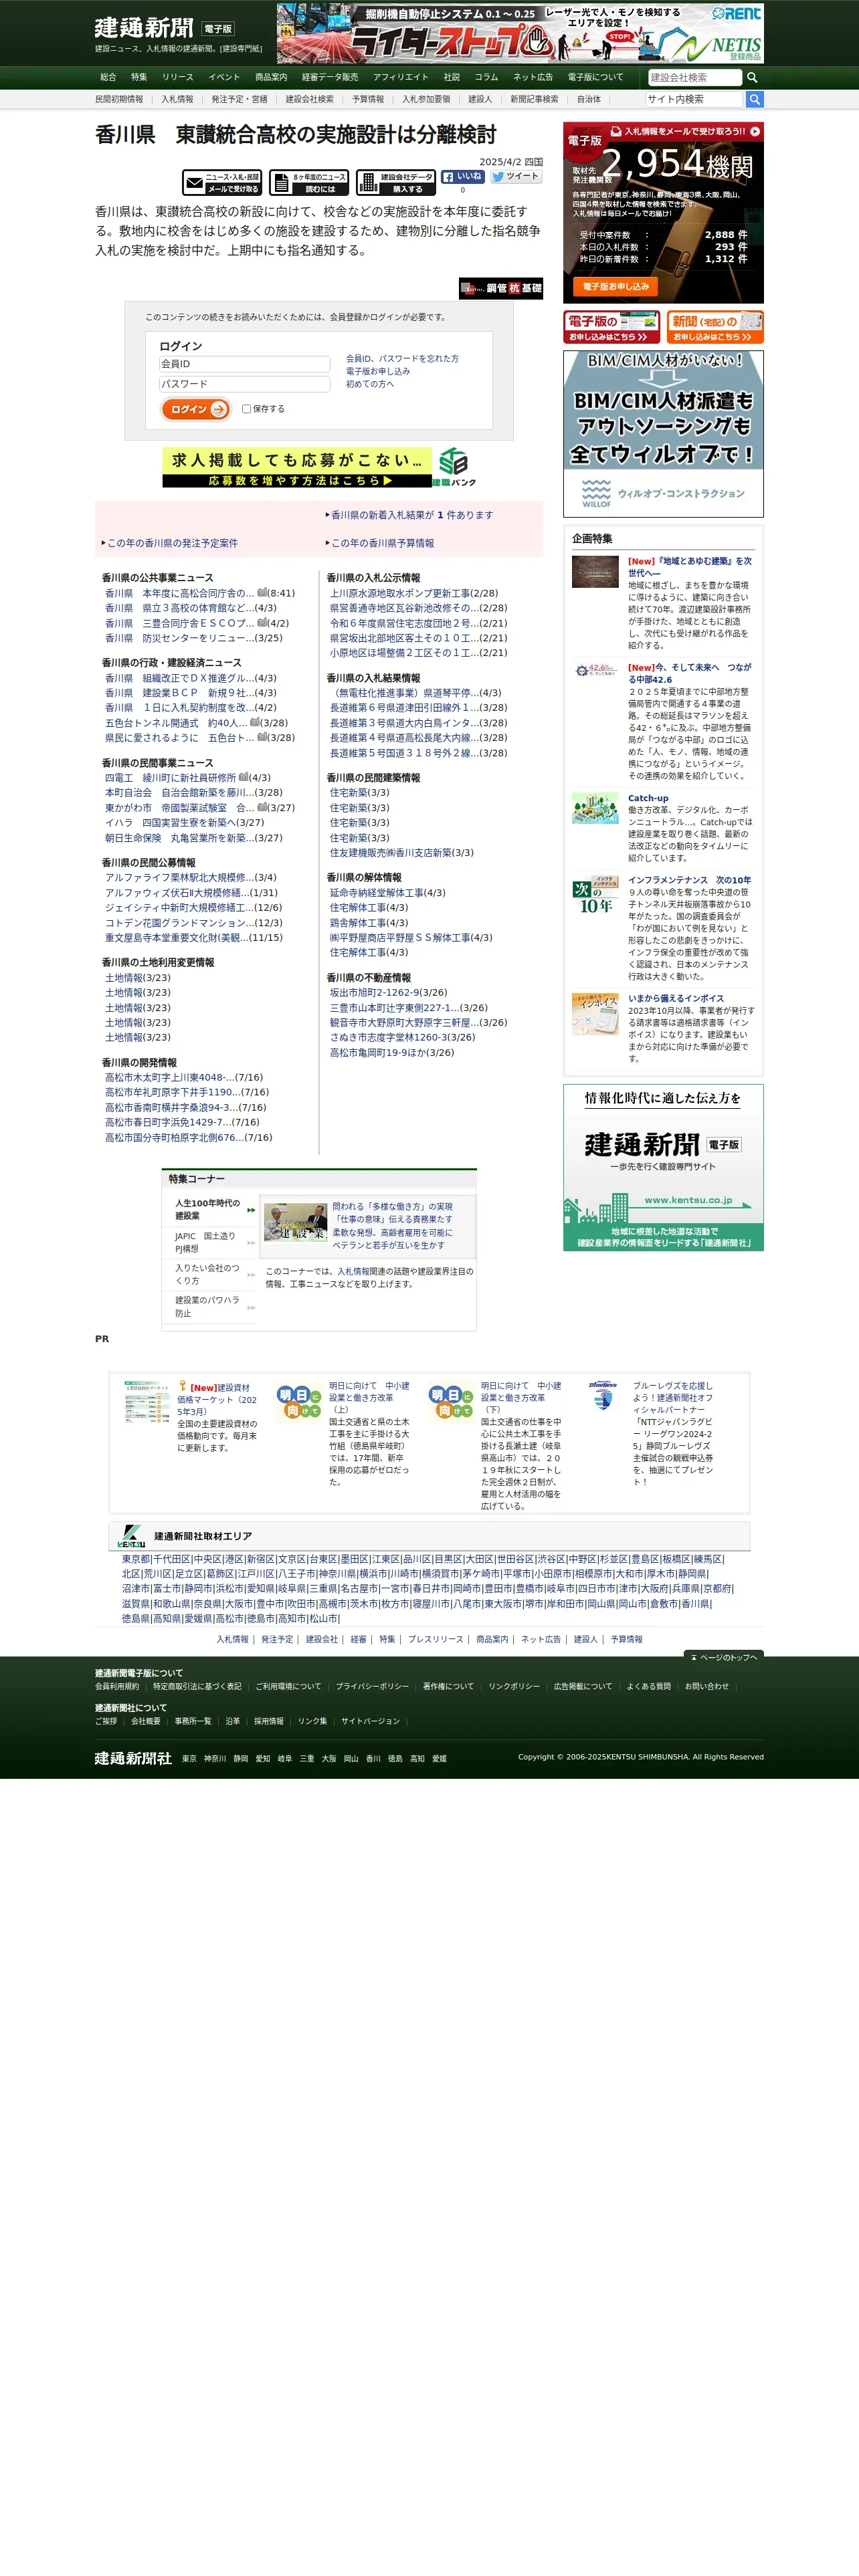
Task: Open この年の香川県予算情報 link
Action: tap(382, 543)
